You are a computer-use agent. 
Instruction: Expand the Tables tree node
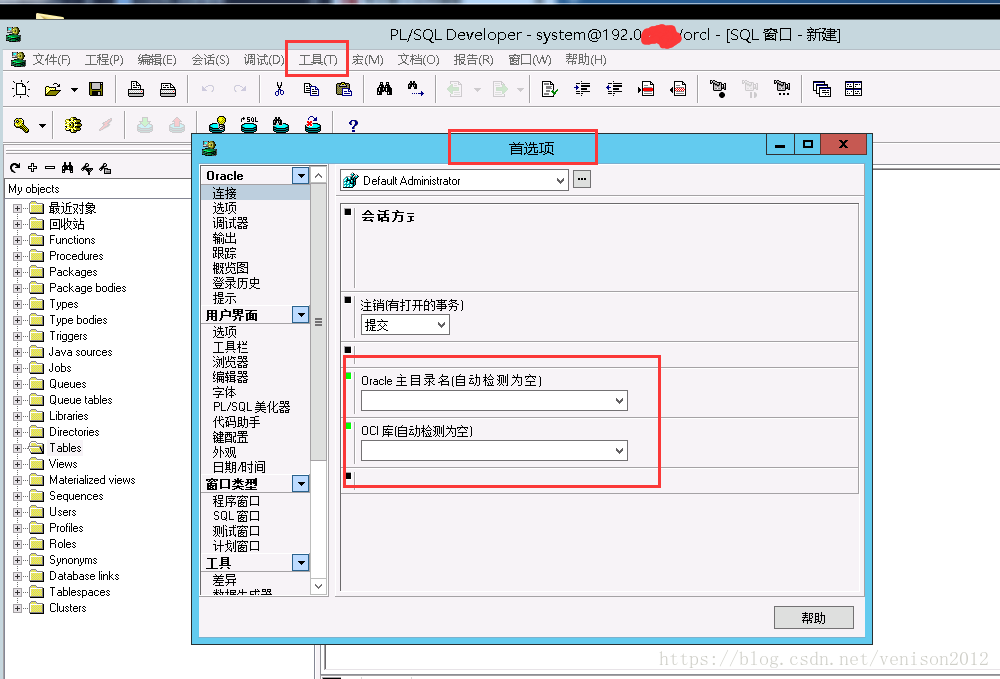(17, 448)
